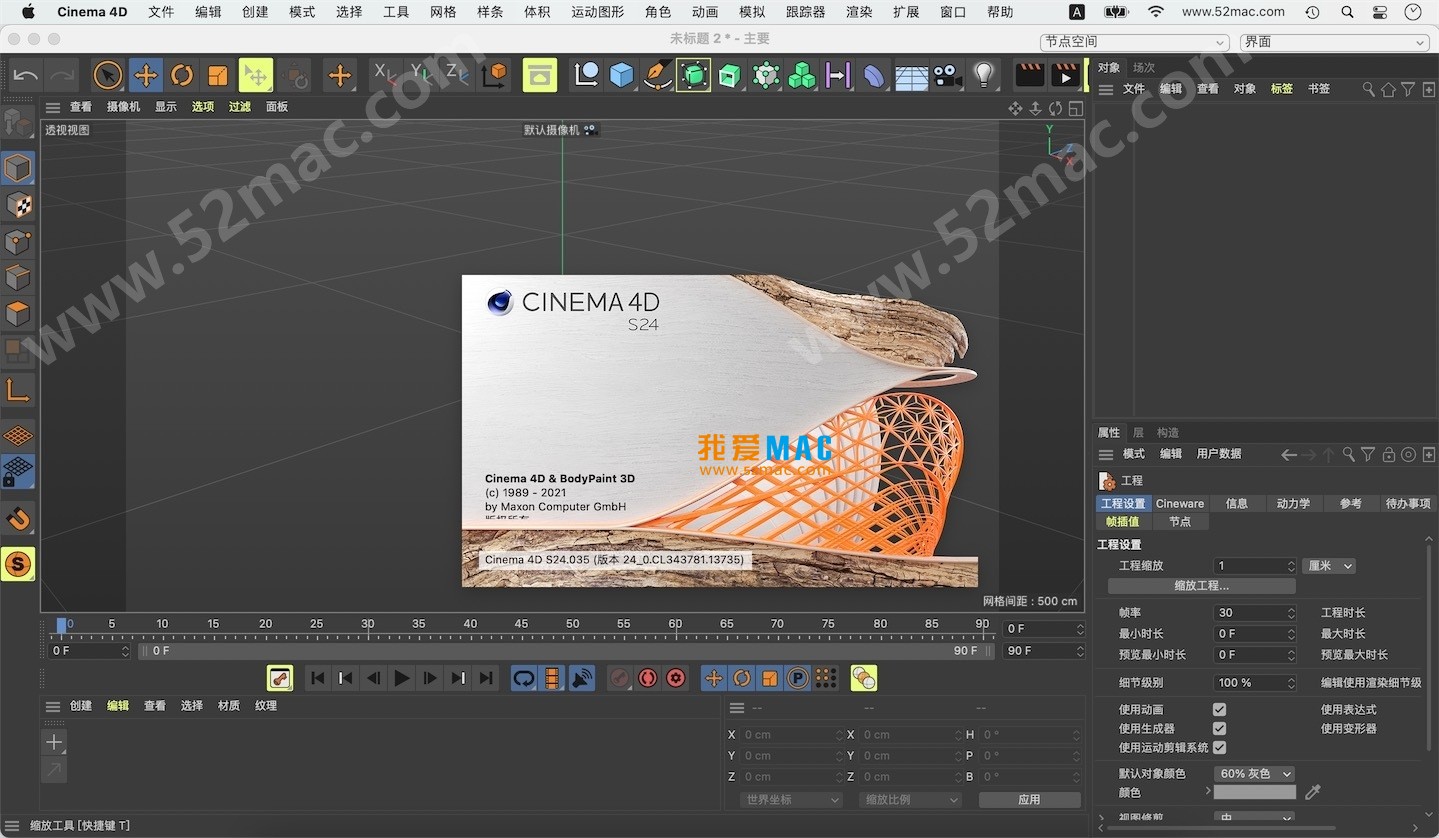This screenshot has height=838, width=1439.
Task: Open the Objects panel hamburger menu beside 文件
Action: [1106, 89]
